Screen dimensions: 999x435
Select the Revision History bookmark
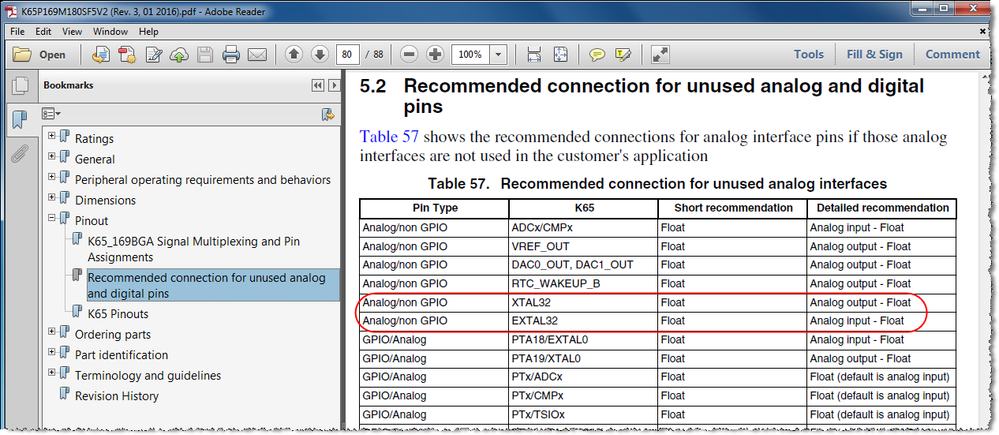[117, 396]
